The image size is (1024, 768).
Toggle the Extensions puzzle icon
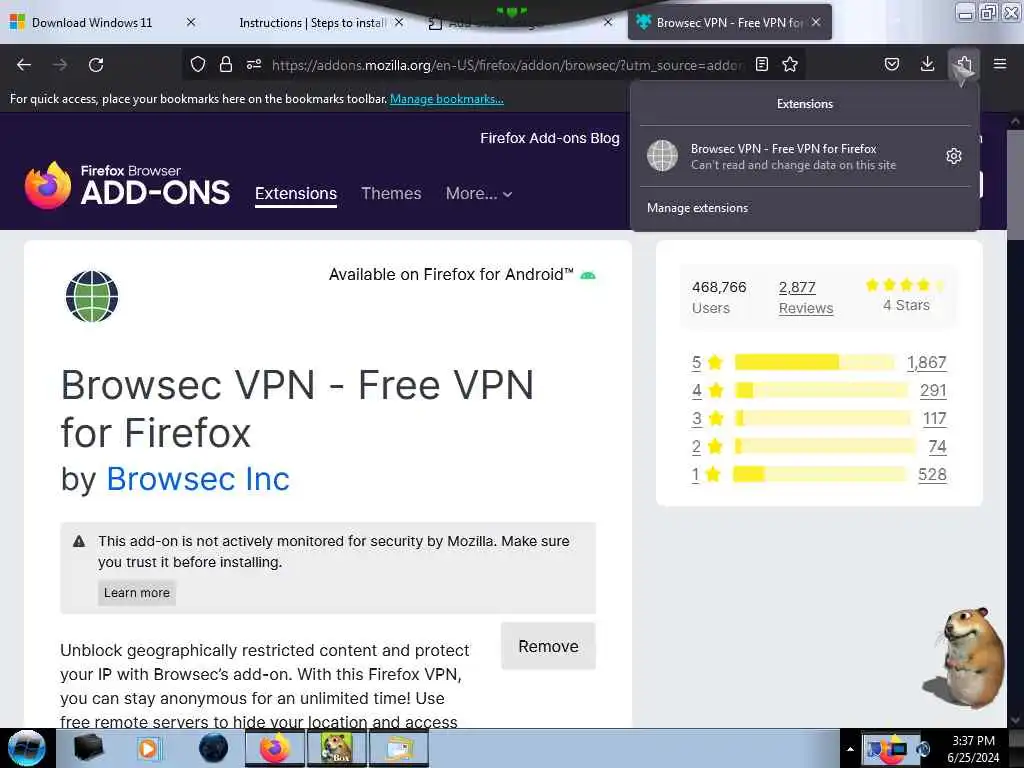pyautogui.click(x=964, y=64)
